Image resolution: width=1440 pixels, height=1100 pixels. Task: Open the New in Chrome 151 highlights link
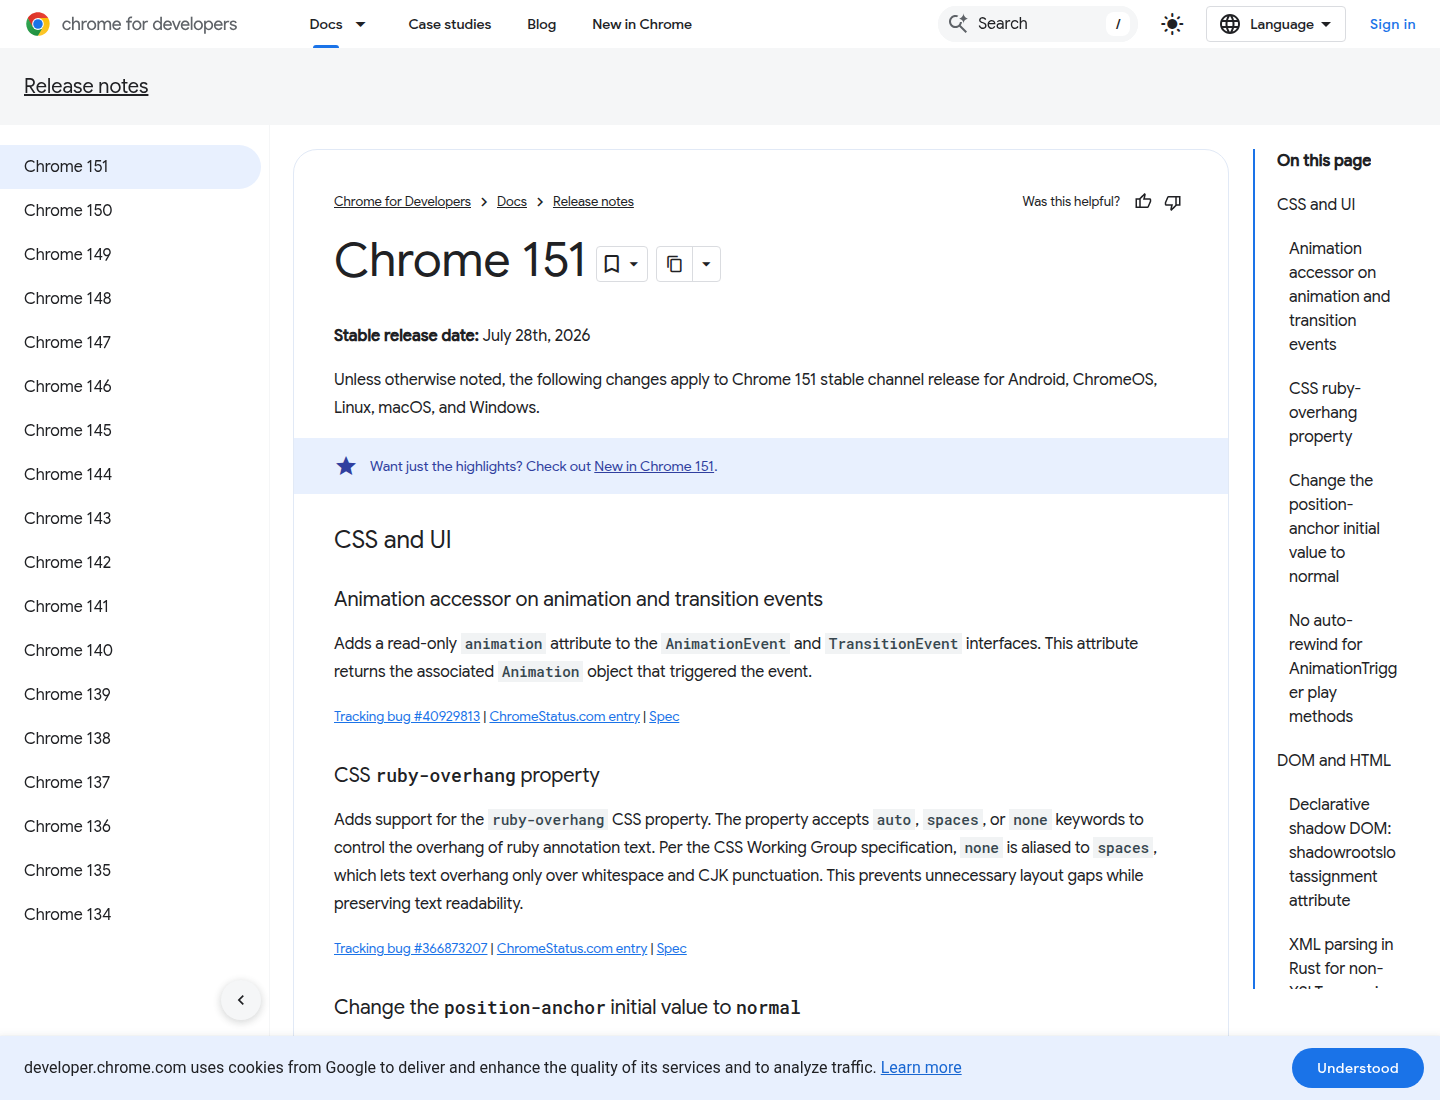click(x=654, y=466)
